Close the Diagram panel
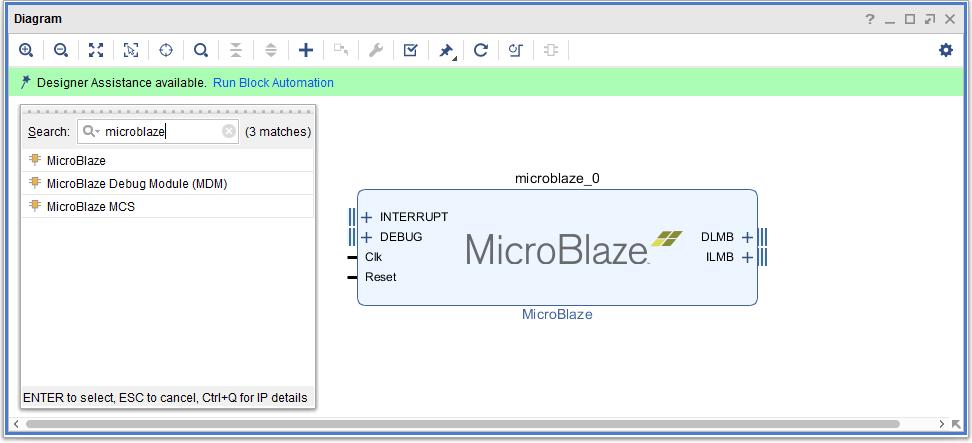 950,19
